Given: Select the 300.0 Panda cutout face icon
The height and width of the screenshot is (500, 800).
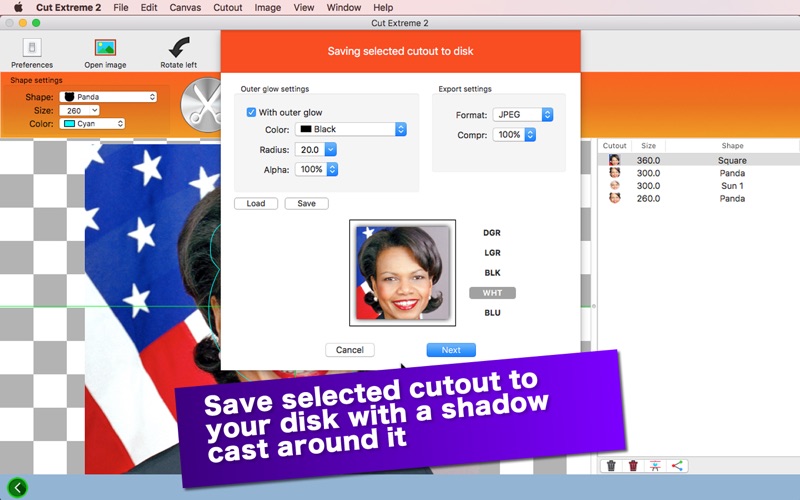Looking at the screenshot, I should click(x=614, y=173).
